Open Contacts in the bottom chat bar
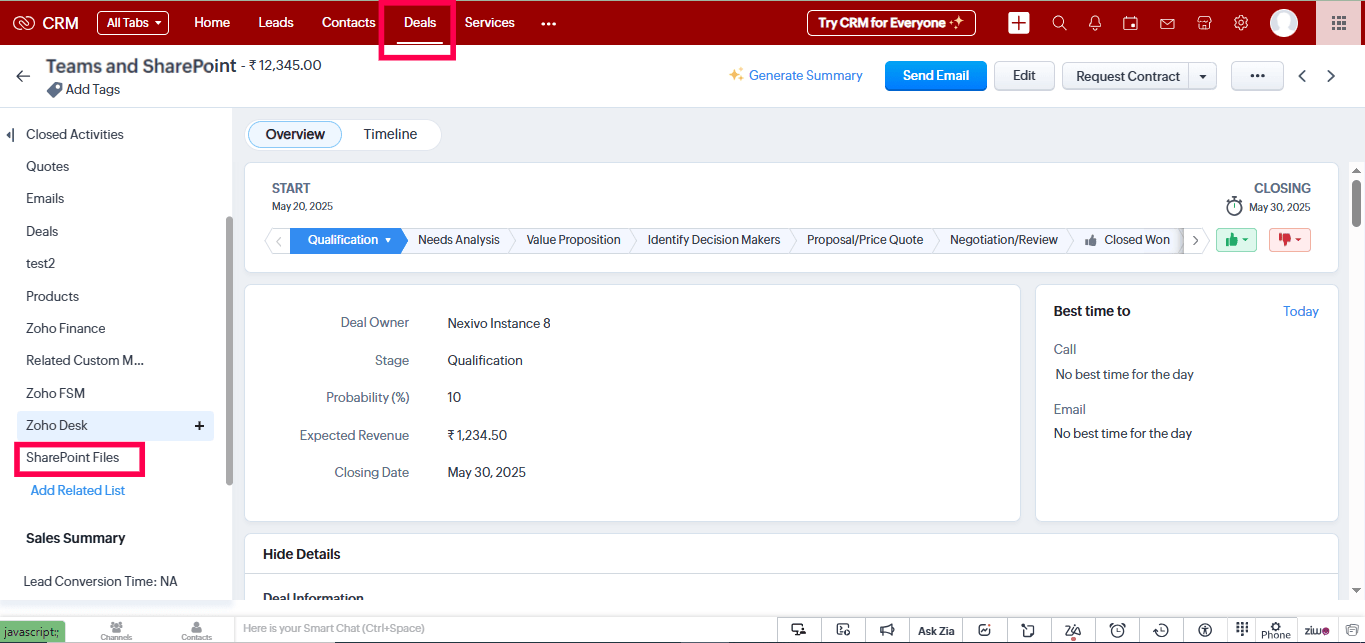1365x643 pixels. point(196,630)
